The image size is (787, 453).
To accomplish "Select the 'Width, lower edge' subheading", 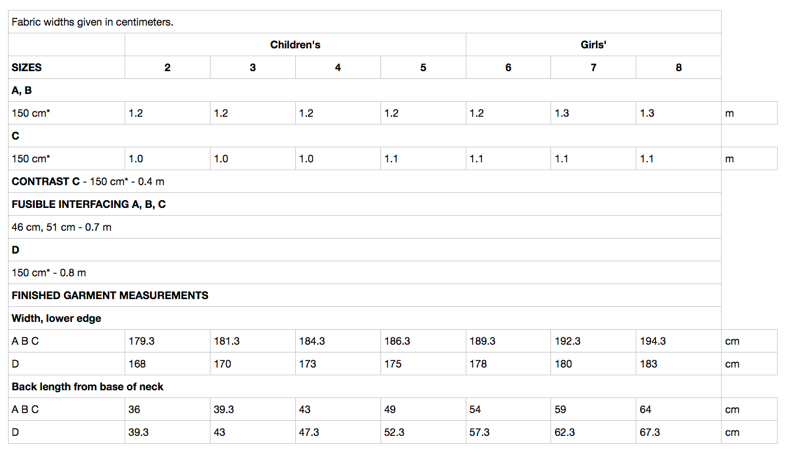I will (x=56, y=319).
